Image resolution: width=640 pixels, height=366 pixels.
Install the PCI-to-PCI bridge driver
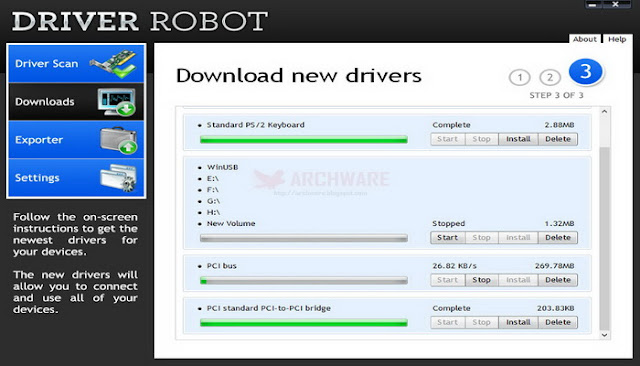point(518,322)
